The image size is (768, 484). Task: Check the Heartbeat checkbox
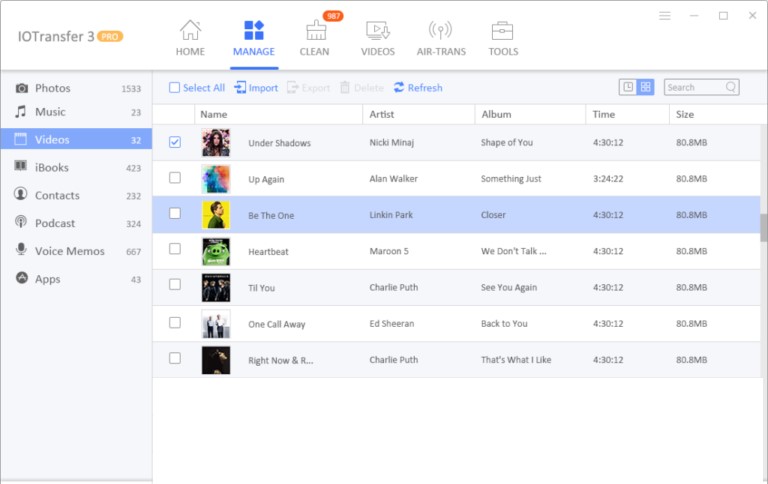[175, 249]
